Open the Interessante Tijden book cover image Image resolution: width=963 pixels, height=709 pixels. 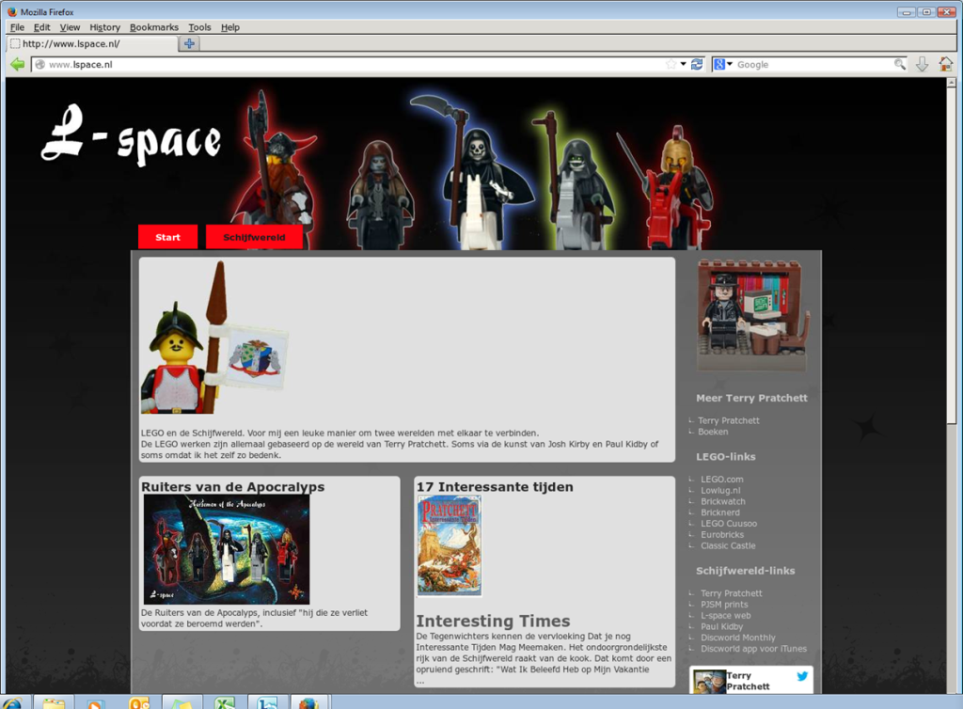(449, 546)
